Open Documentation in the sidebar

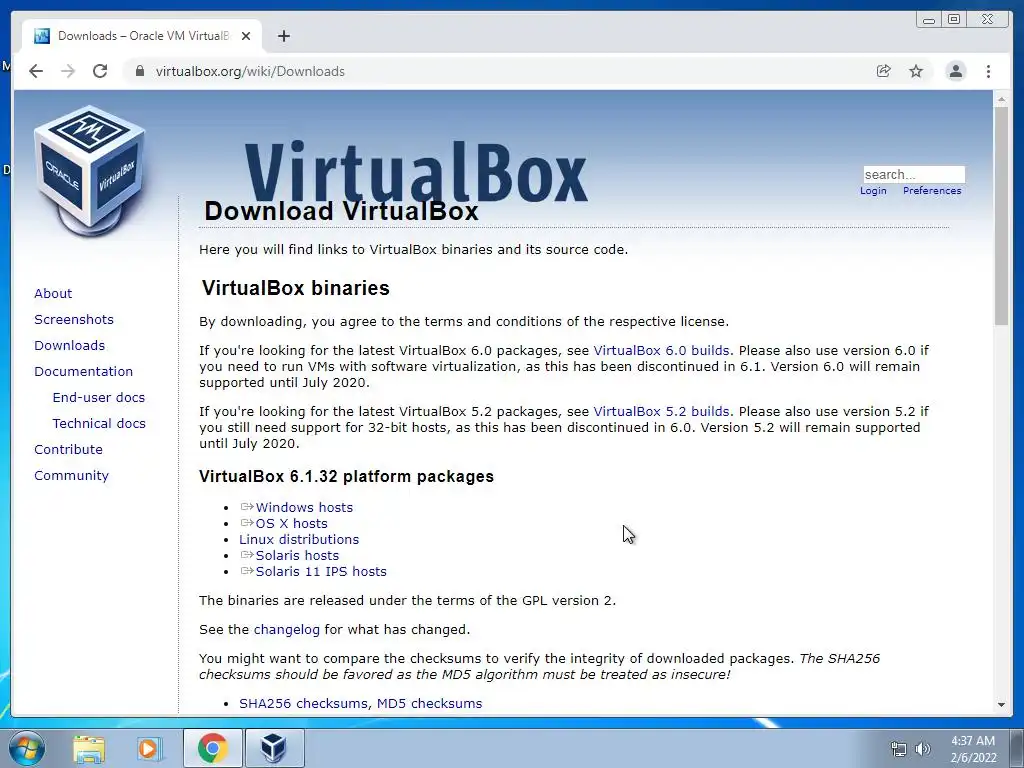(83, 371)
